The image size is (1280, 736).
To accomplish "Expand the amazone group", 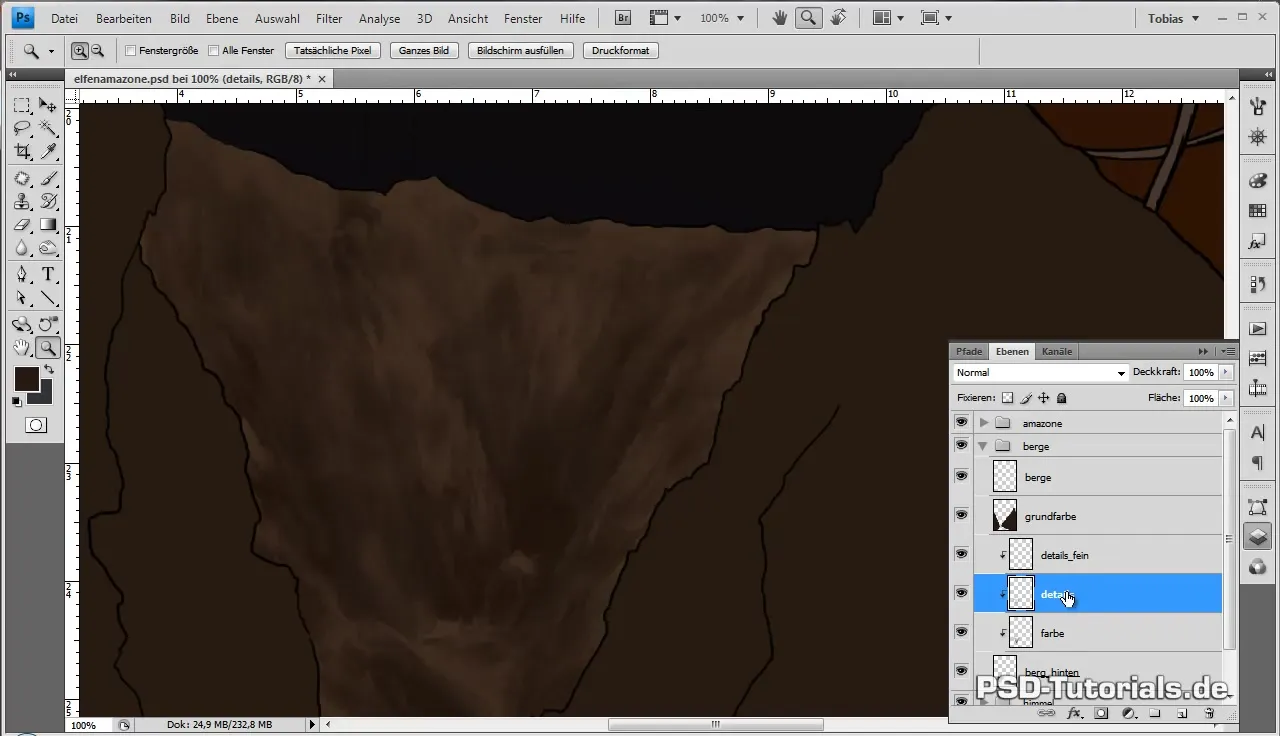I will click(x=983, y=423).
